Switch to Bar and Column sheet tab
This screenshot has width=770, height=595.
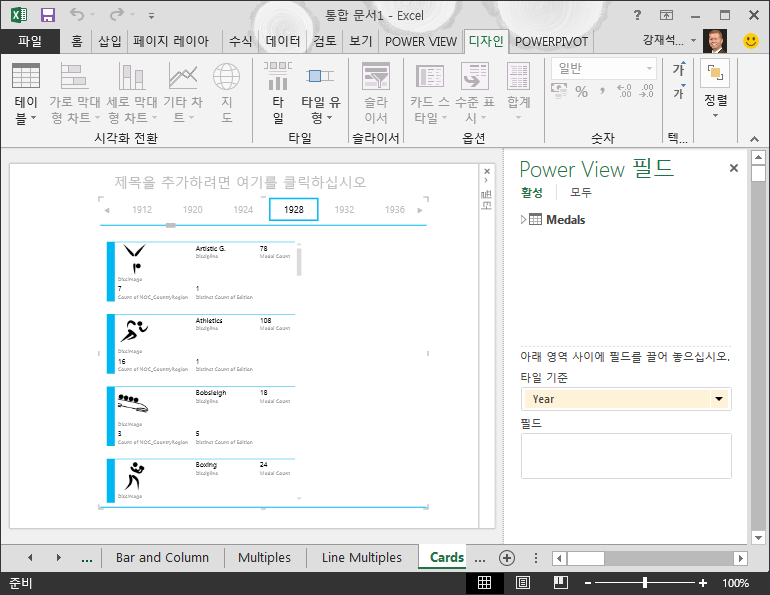(x=163, y=558)
